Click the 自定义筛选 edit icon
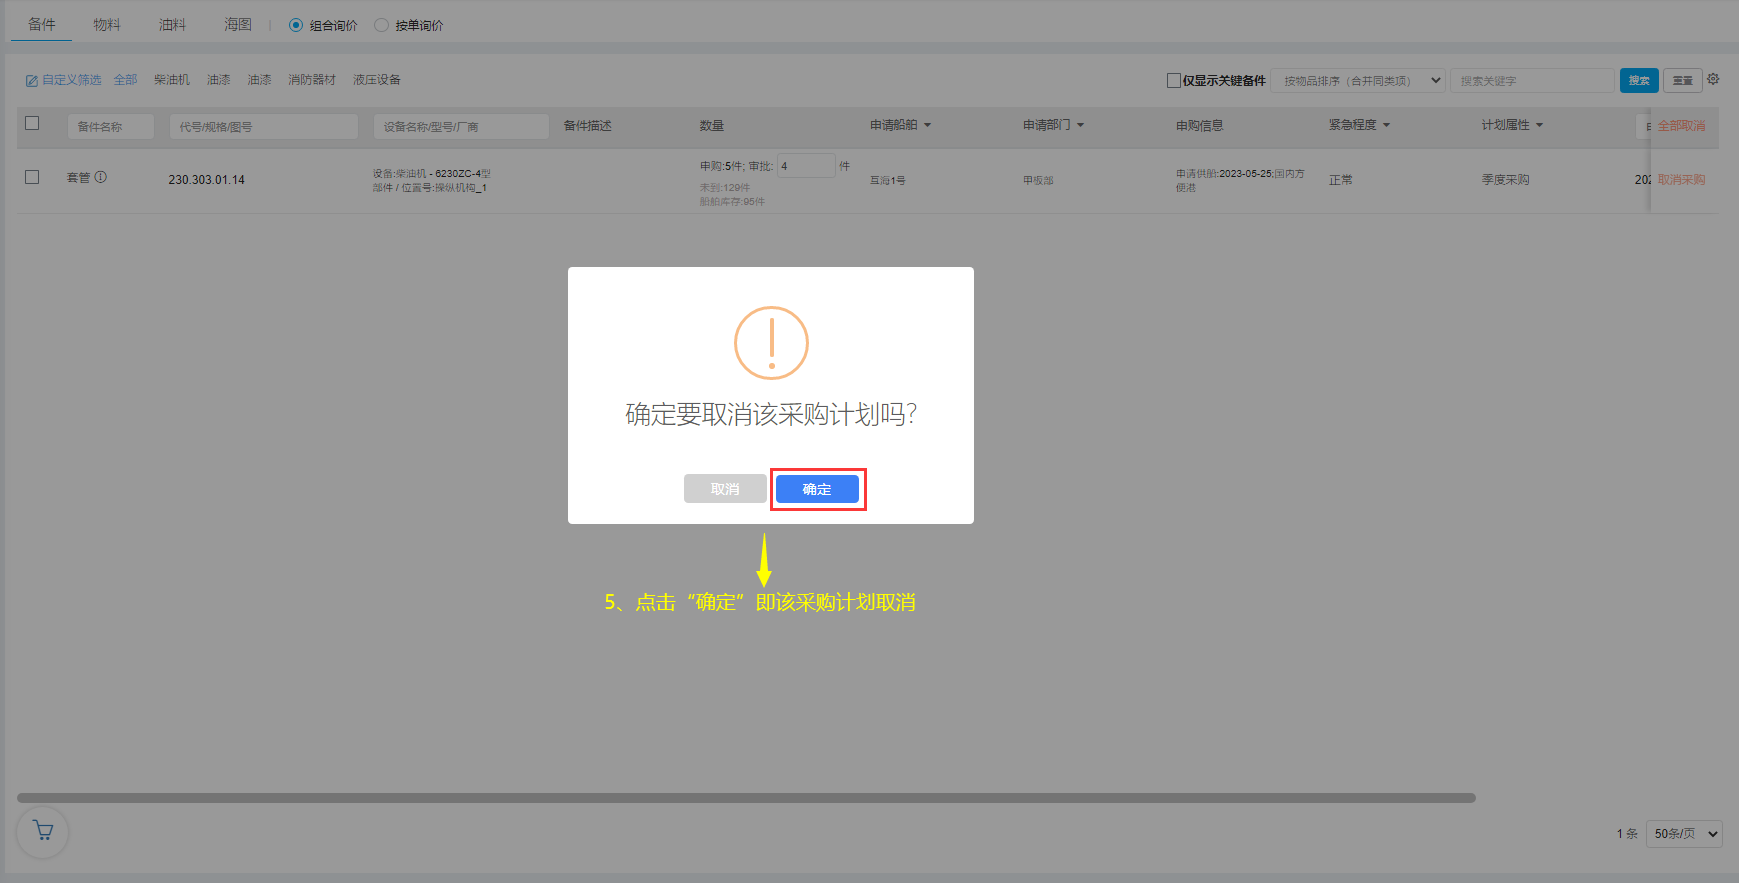Screen dimensions: 1739x883 (x=32, y=80)
